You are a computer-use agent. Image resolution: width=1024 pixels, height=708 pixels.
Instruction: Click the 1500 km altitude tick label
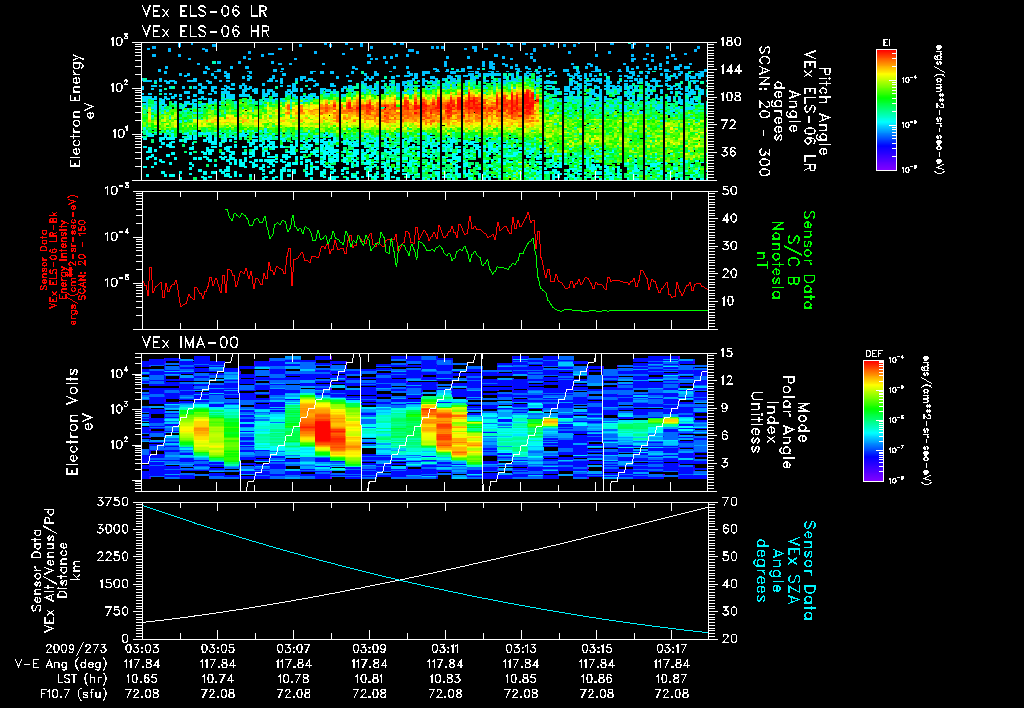pos(113,584)
